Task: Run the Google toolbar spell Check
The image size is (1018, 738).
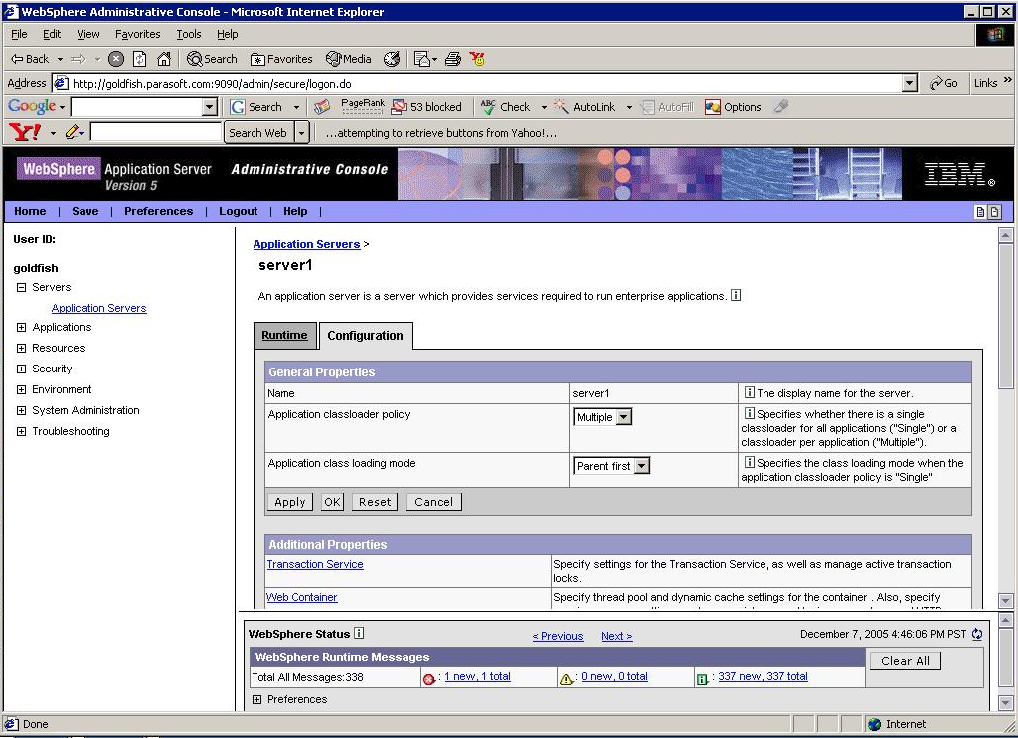Action: pyautogui.click(x=506, y=107)
